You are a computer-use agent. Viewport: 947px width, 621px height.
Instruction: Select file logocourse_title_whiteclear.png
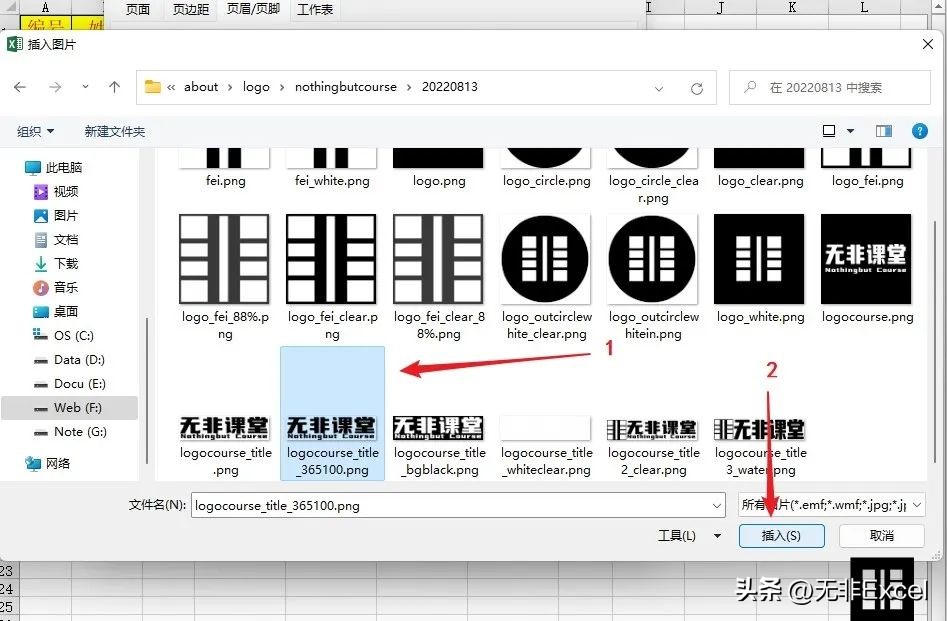[x=546, y=447]
